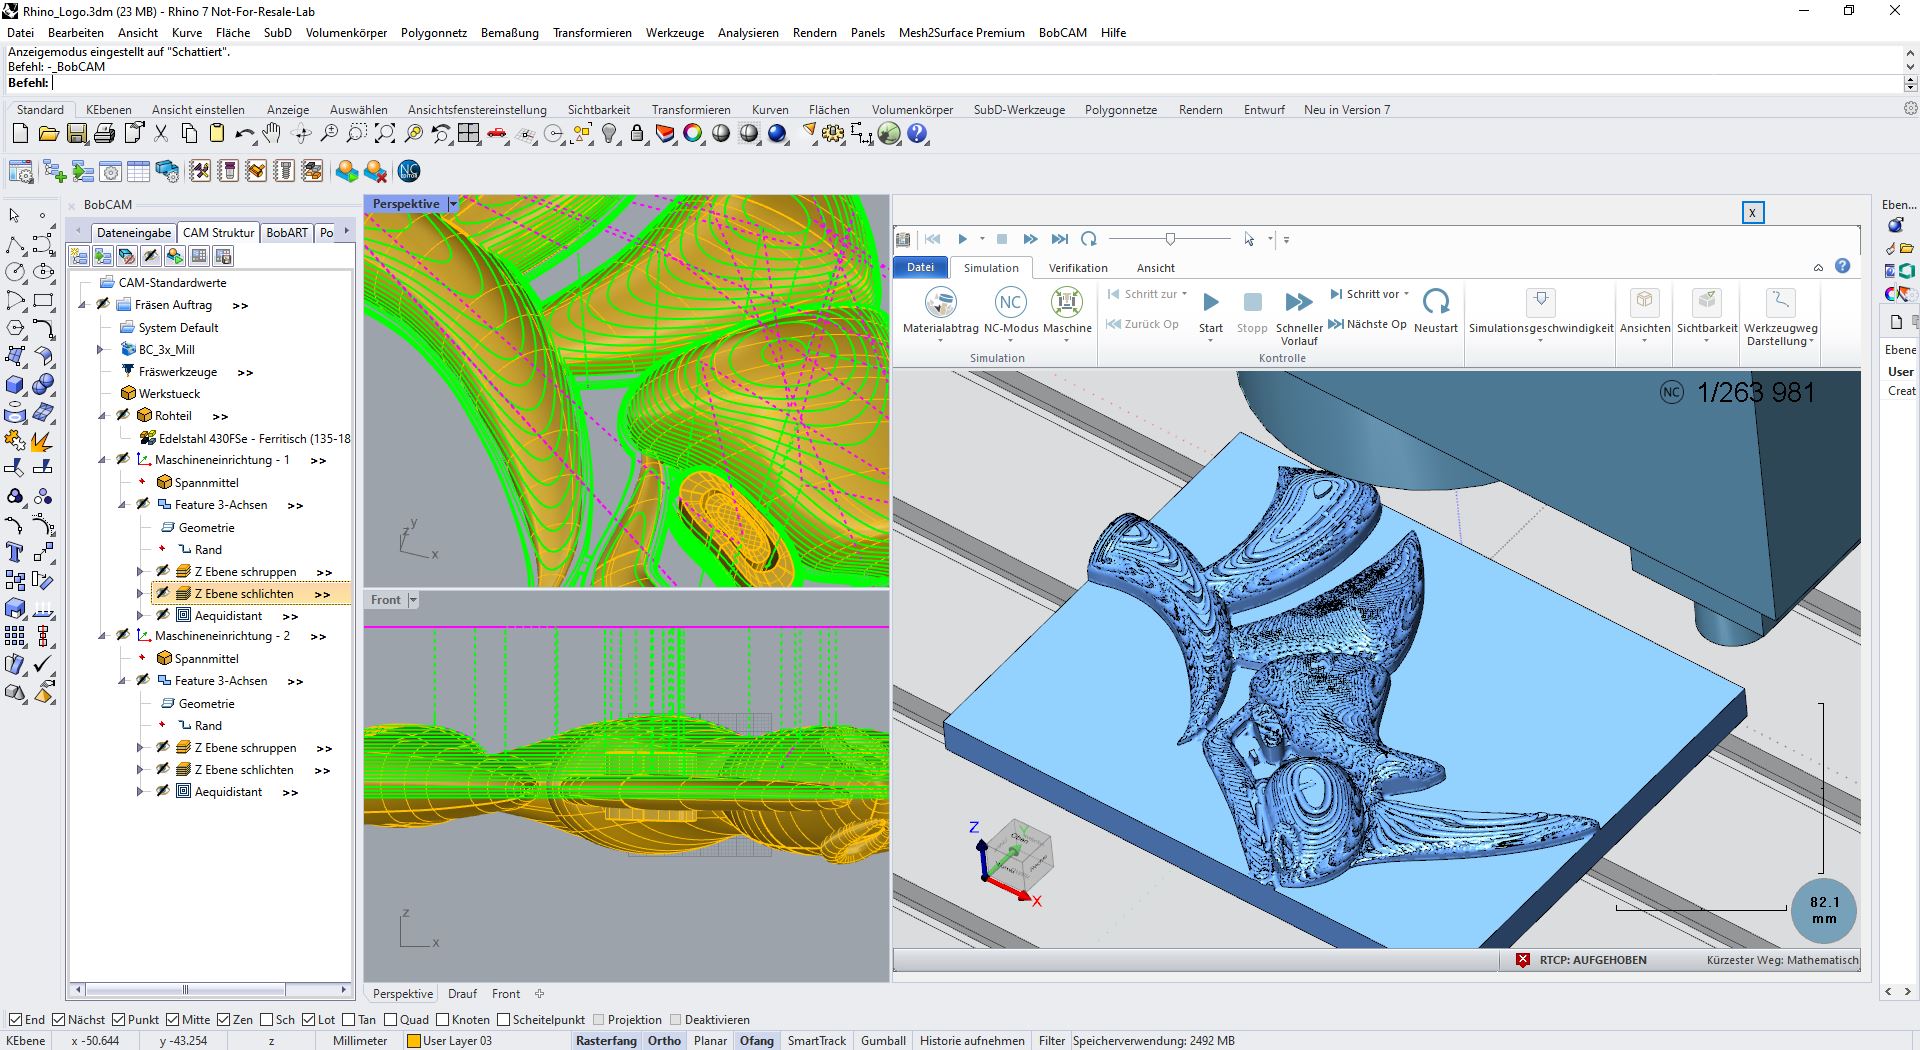1920x1050 pixels.
Task: Click the Print icon in standard toolbar
Action: pyautogui.click(x=104, y=134)
